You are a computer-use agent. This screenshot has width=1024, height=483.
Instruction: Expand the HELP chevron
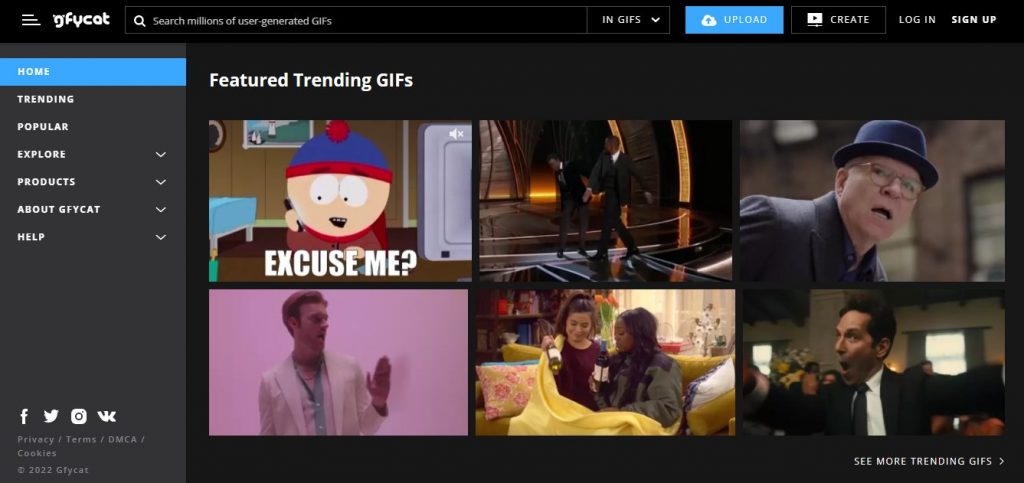161,237
